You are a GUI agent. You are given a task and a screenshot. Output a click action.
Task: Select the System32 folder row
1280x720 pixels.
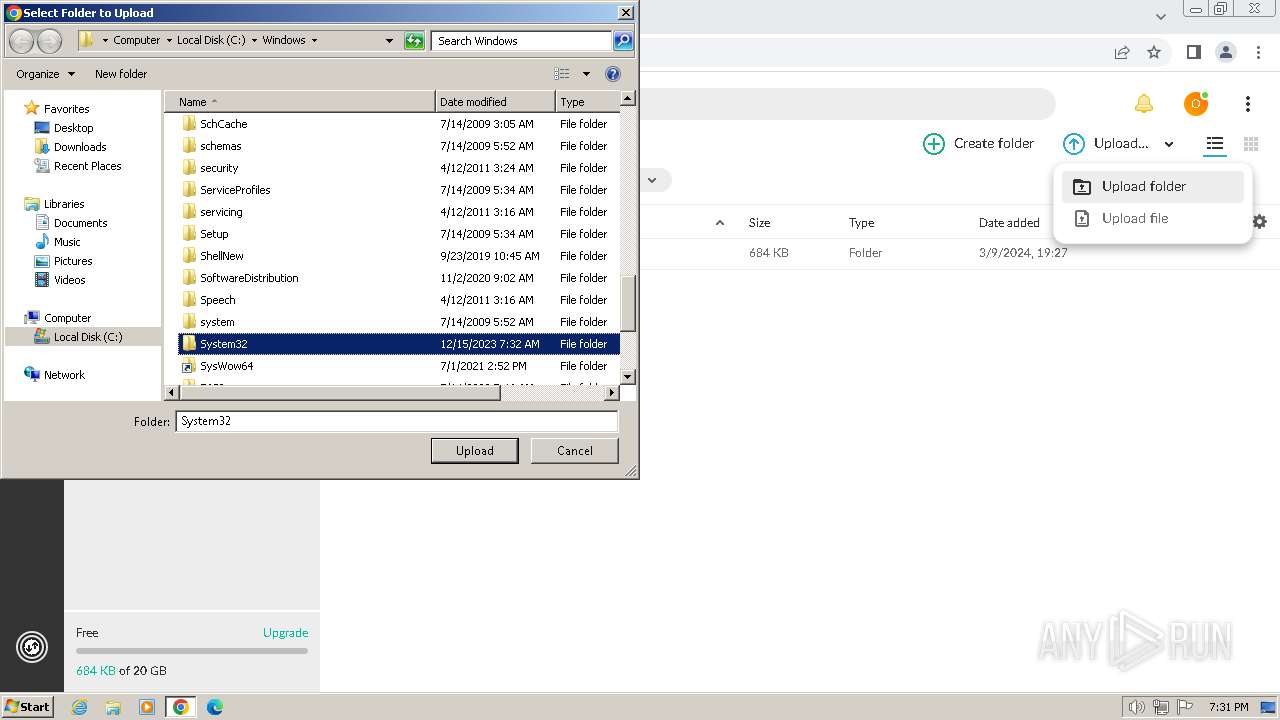tap(399, 344)
